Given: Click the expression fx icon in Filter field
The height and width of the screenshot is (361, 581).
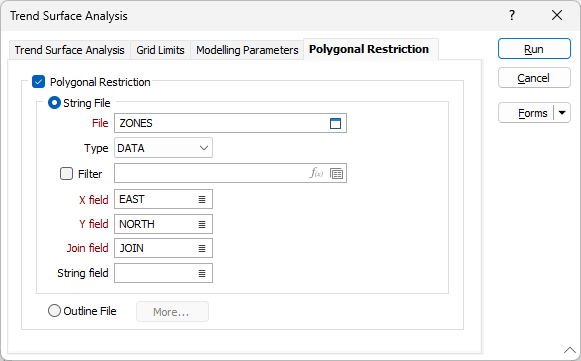Looking at the screenshot, I should tap(317, 173).
